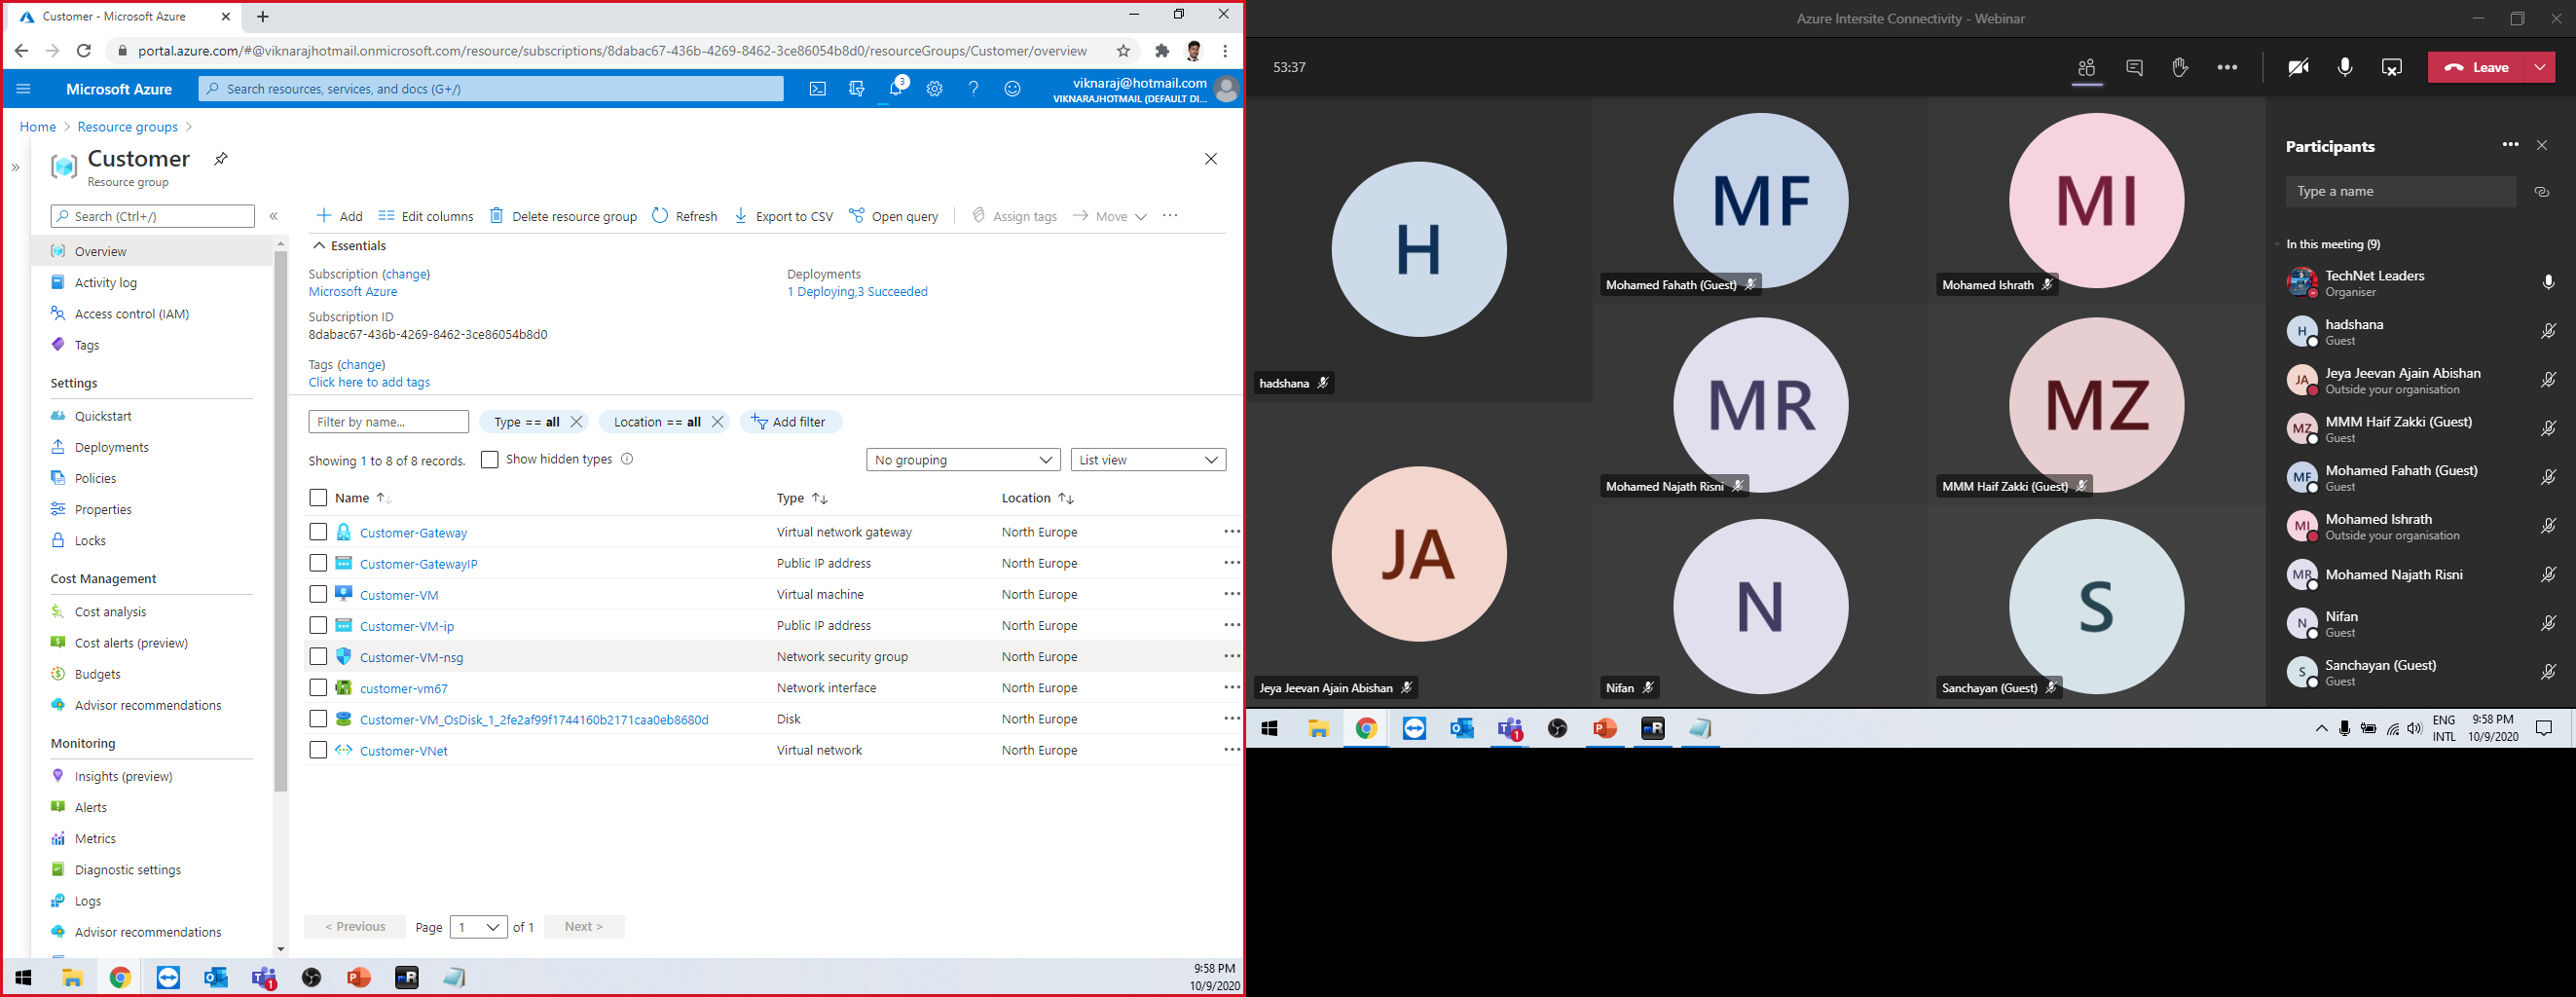Expand the Move command dropdown
This screenshot has width=2576, height=997.
[1141, 217]
